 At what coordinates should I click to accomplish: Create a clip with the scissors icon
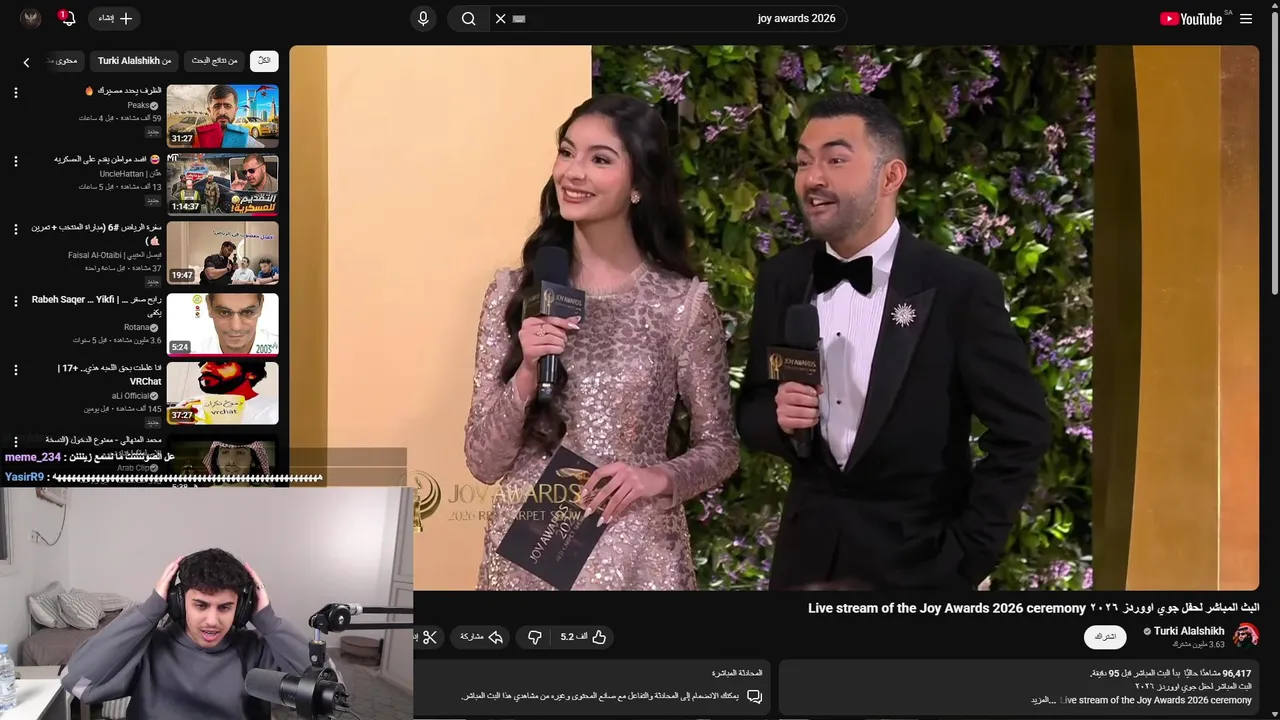(x=430, y=637)
